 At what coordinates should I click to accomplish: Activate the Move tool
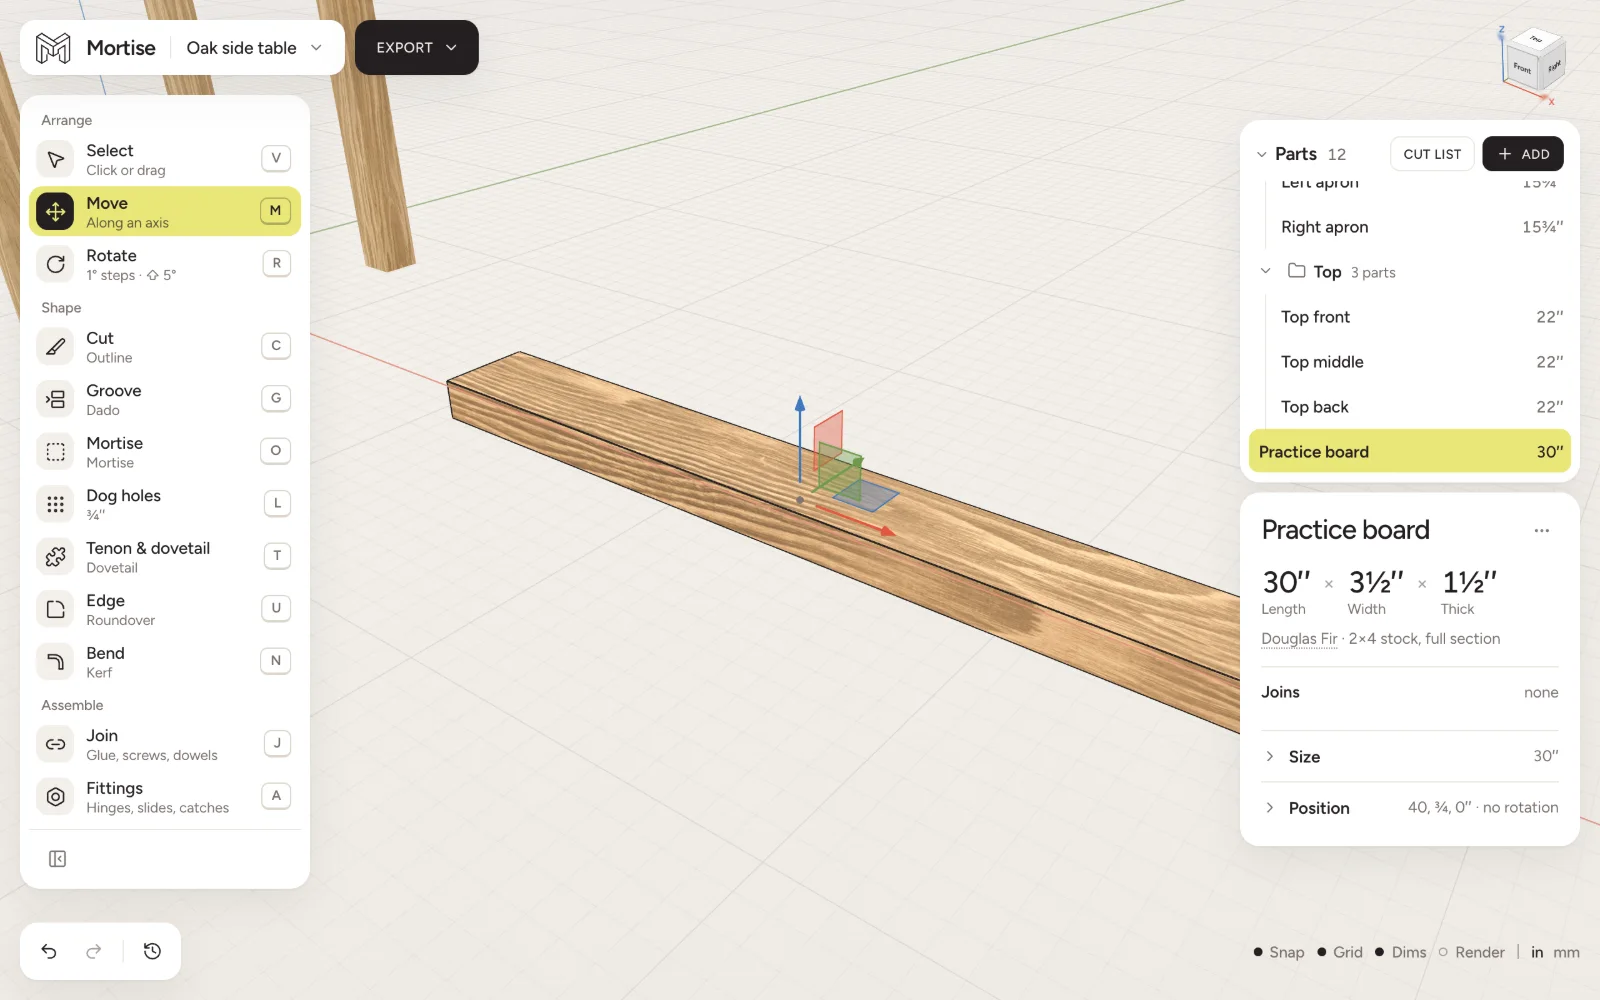165,211
